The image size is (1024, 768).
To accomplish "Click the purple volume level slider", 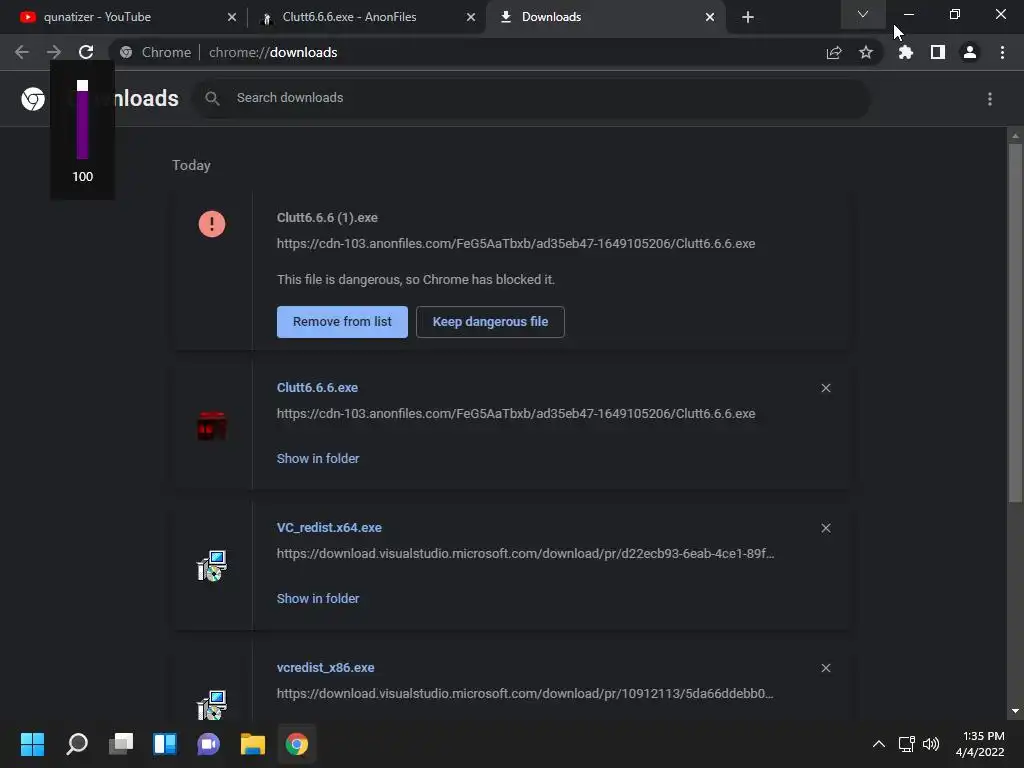I will (82, 120).
